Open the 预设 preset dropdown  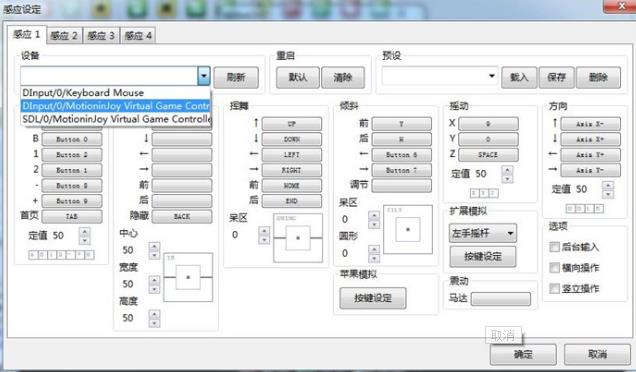(x=440, y=76)
